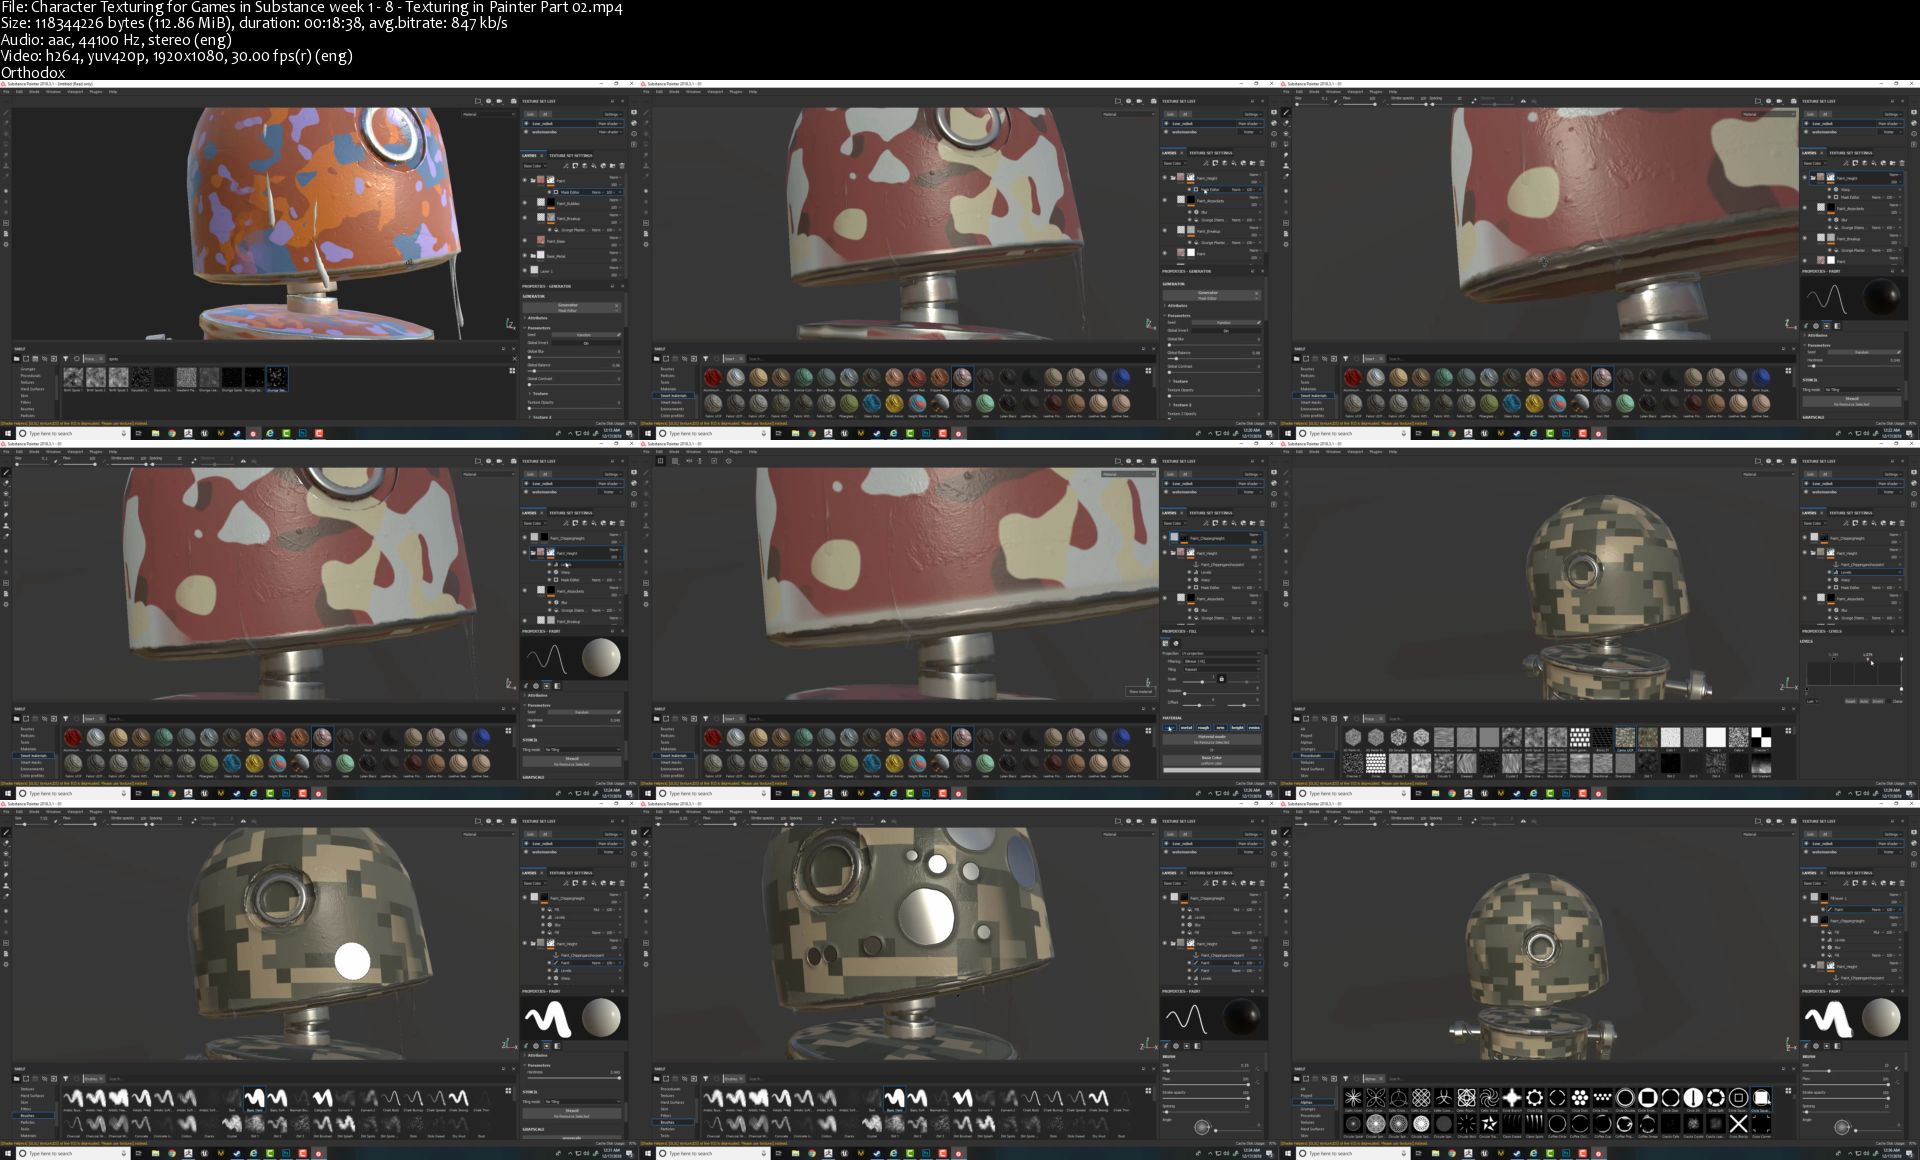Orange camo frame: click the Add fill layer icon
This screenshot has width=1920, height=1160.
(x=594, y=166)
